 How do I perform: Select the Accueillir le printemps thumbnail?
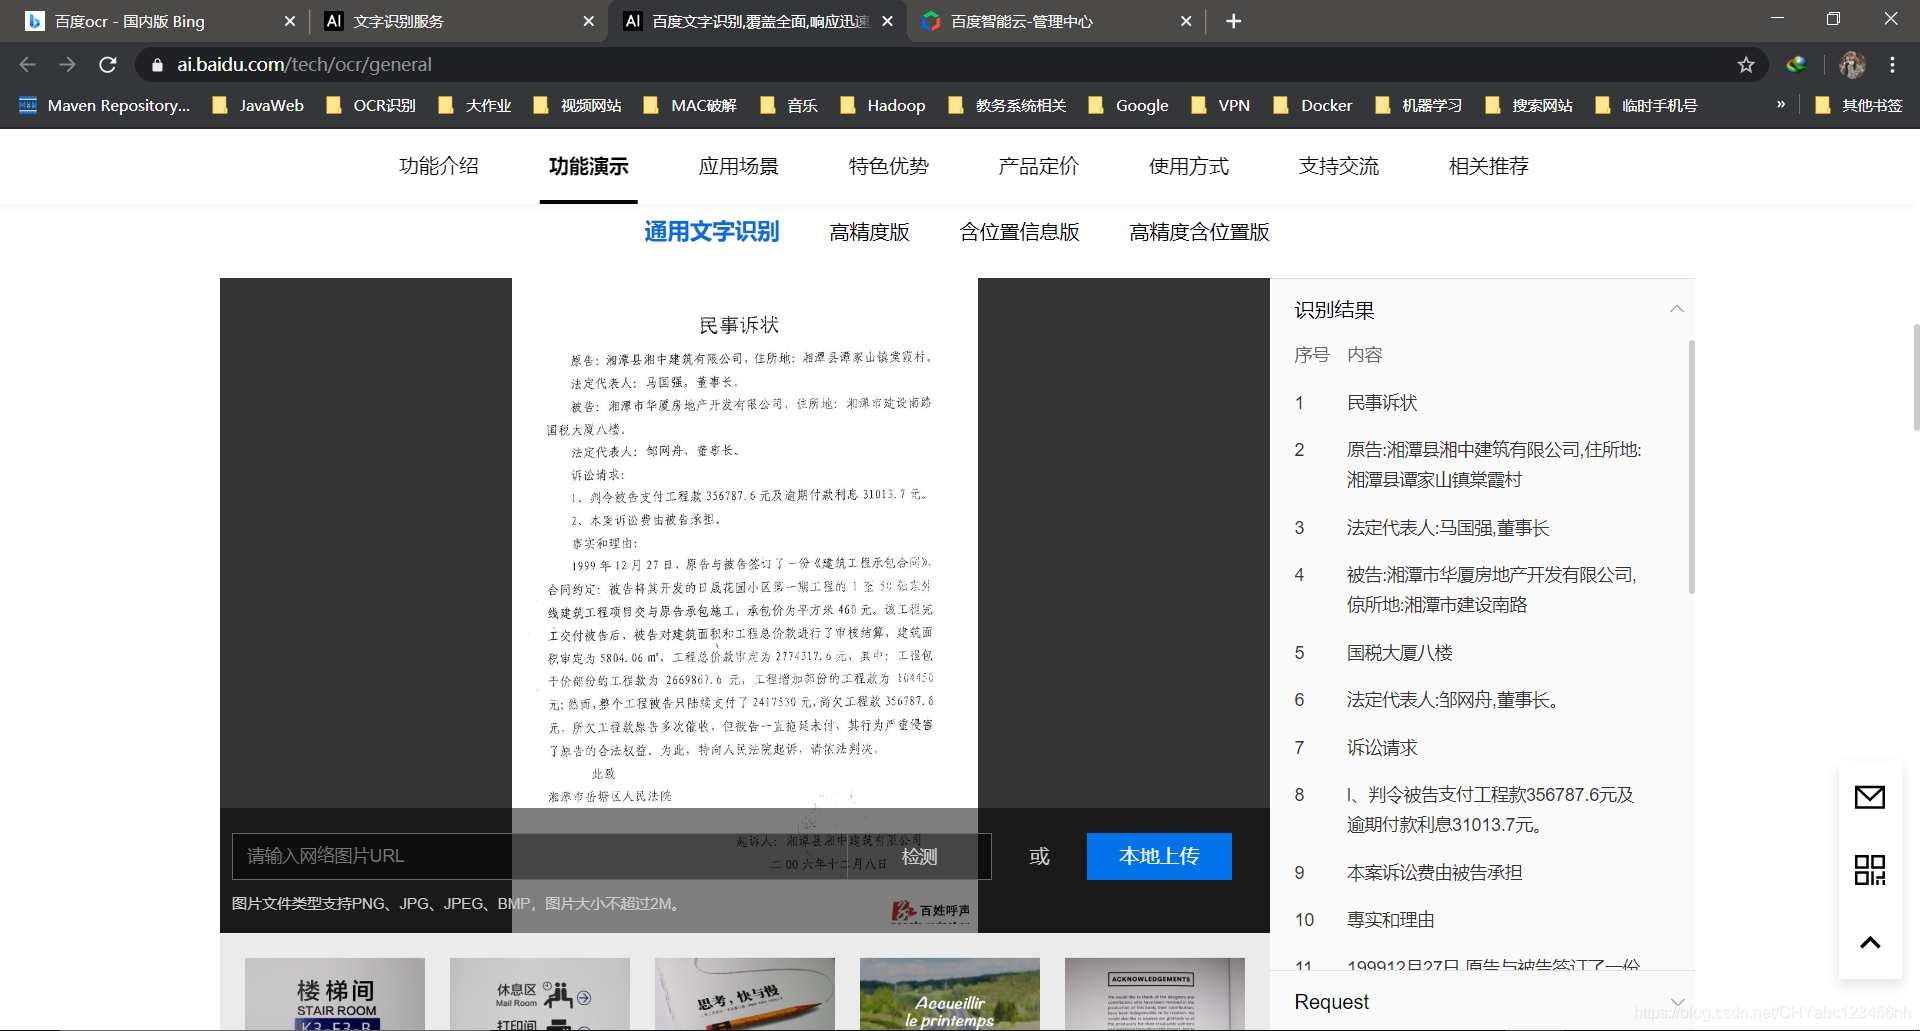pos(950,994)
